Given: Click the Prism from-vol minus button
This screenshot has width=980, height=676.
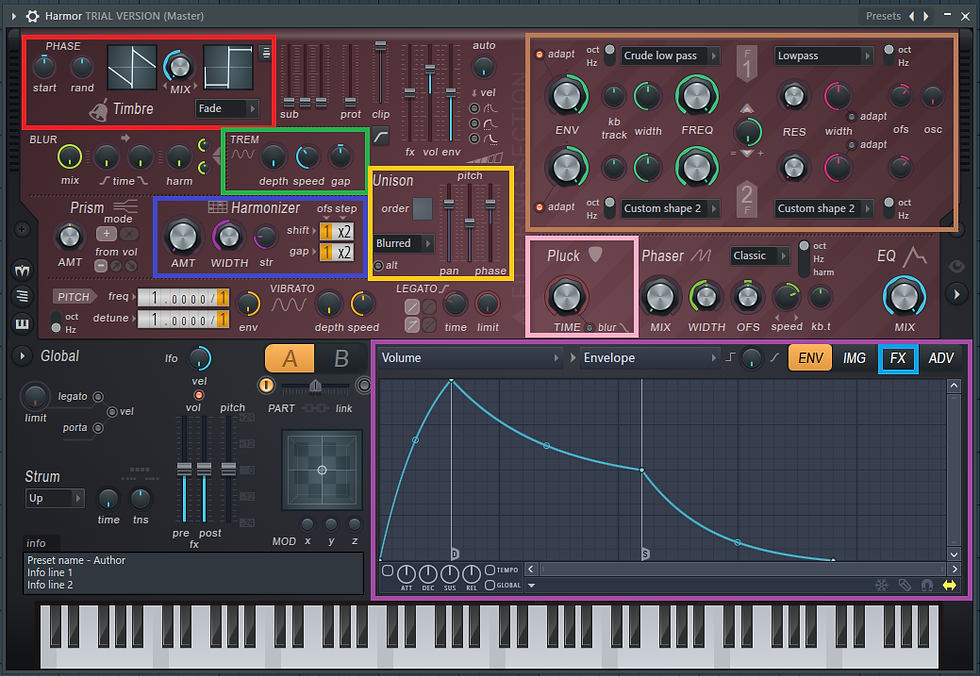Looking at the screenshot, I should (101, 266).
